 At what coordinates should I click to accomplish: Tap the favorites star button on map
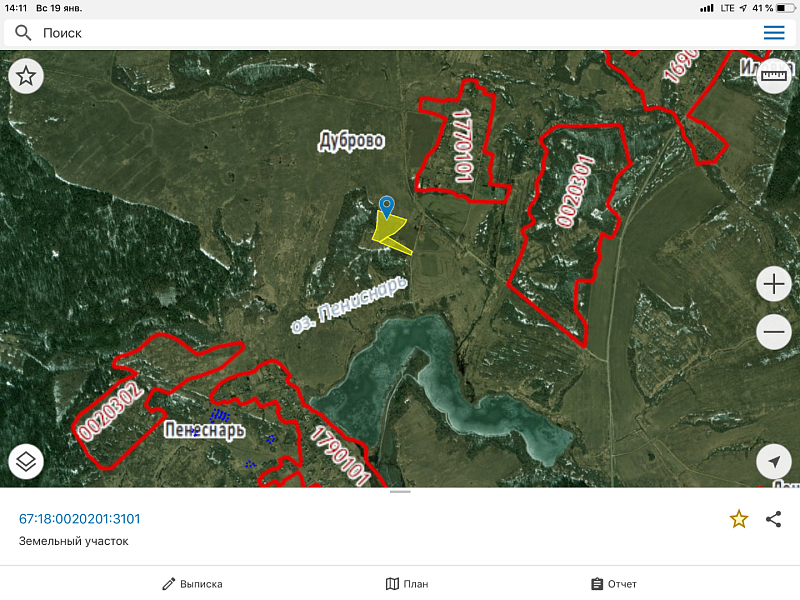[26, 77]
